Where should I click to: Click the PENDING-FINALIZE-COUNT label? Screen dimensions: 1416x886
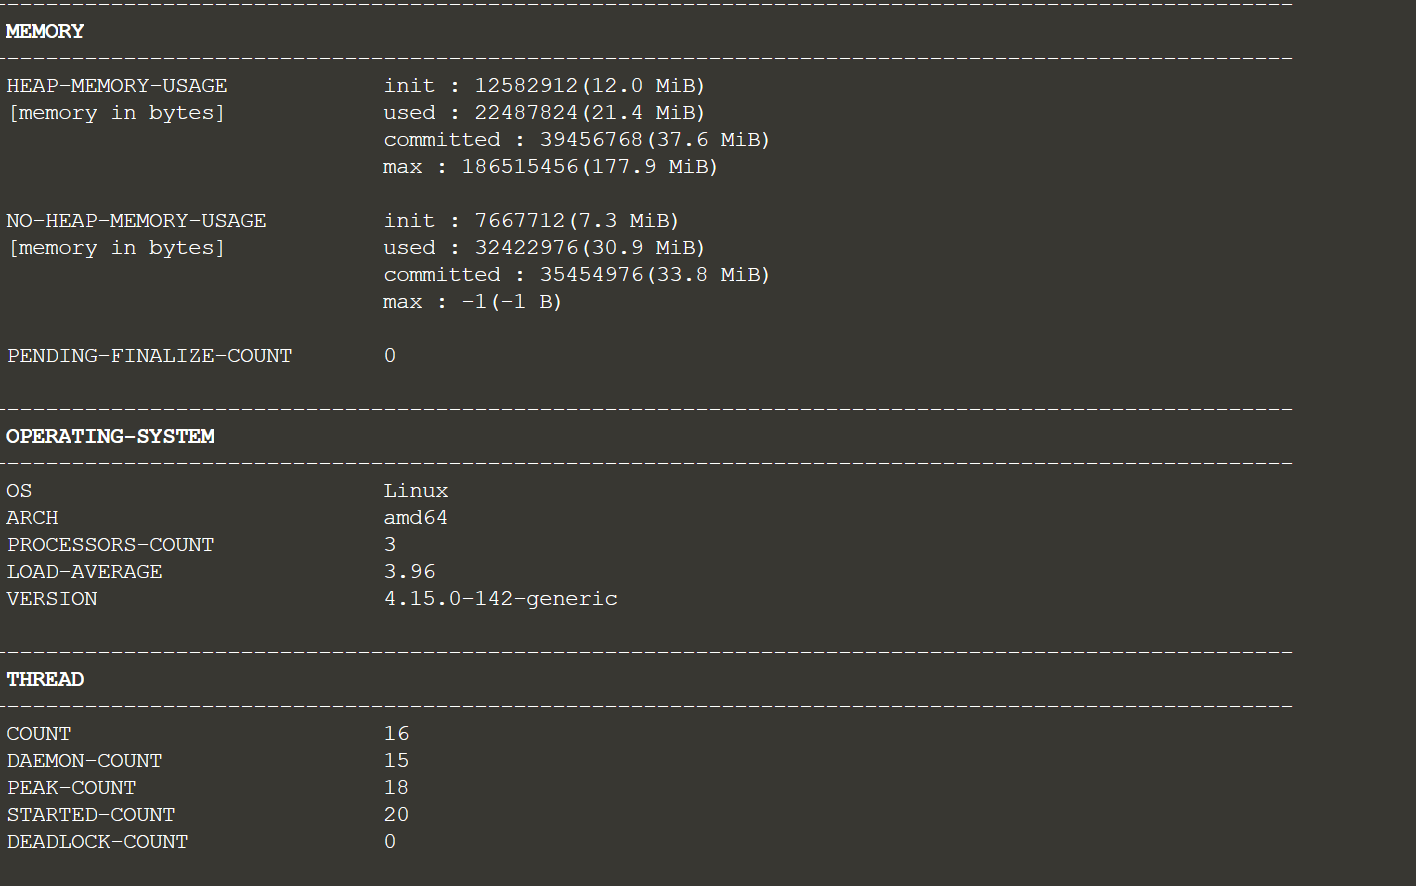click(x=149, y=356)
